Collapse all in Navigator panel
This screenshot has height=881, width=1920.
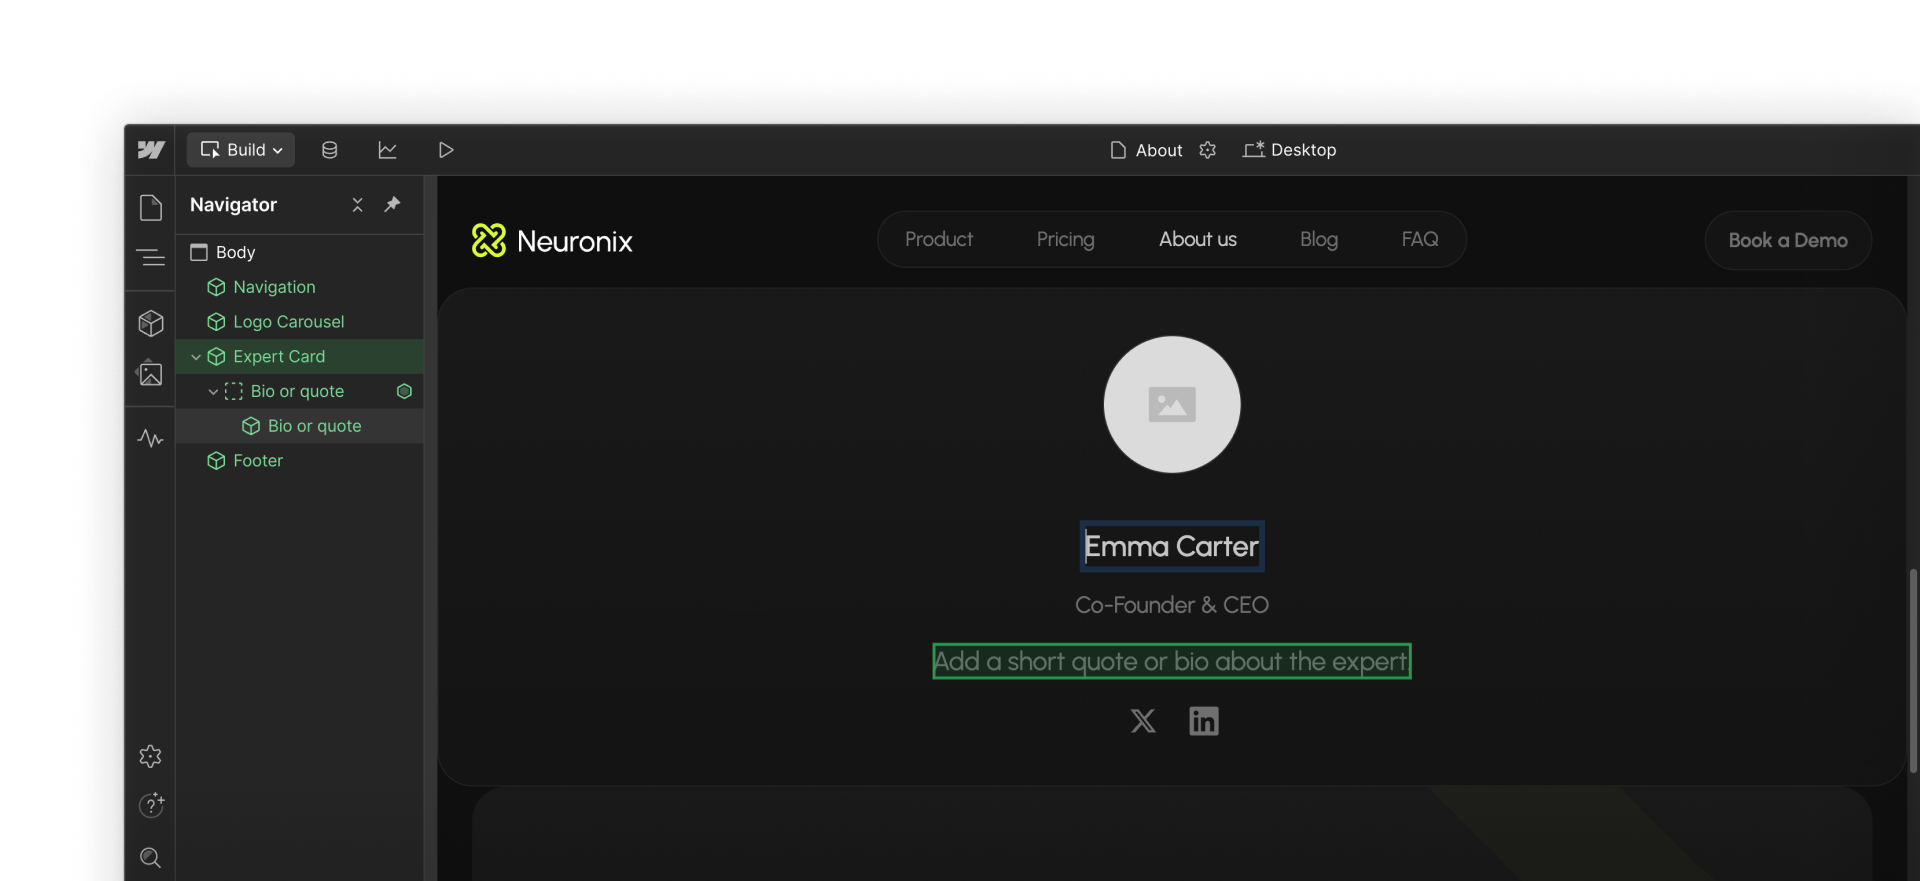coord(357,205)
